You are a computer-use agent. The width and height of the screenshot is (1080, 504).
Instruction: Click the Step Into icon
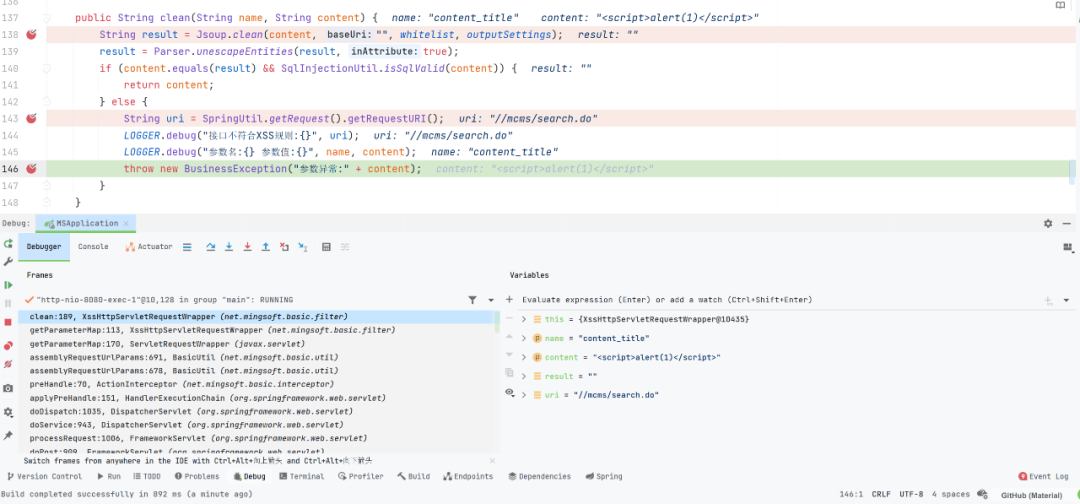(229, 246)
